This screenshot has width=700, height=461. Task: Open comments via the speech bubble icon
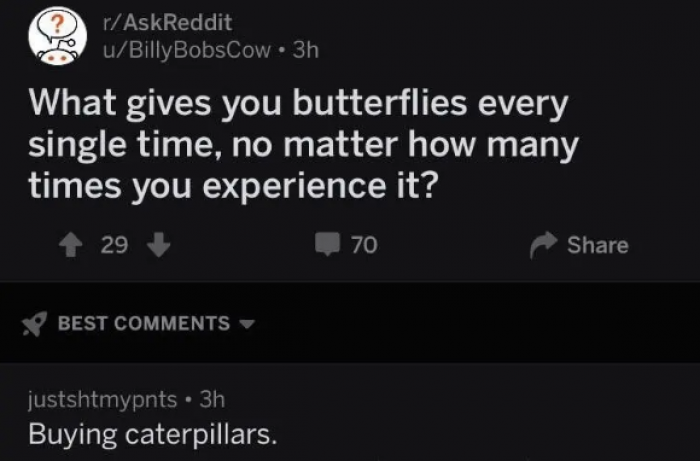click(x=330, y=245)
